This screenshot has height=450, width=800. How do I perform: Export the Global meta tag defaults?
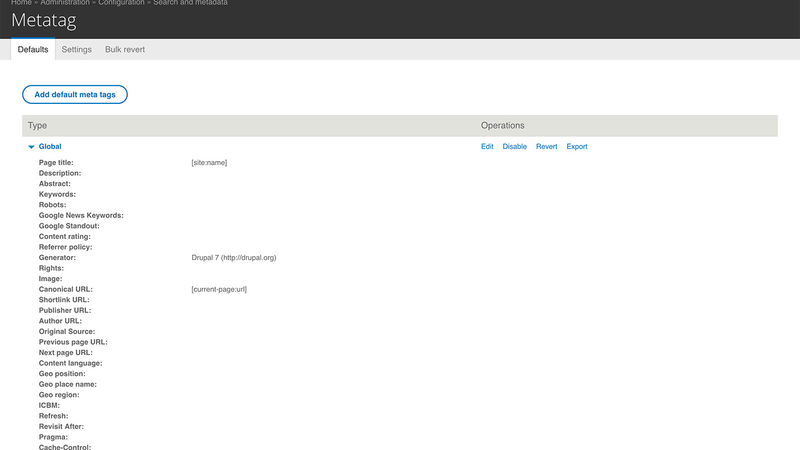point(577,146)
